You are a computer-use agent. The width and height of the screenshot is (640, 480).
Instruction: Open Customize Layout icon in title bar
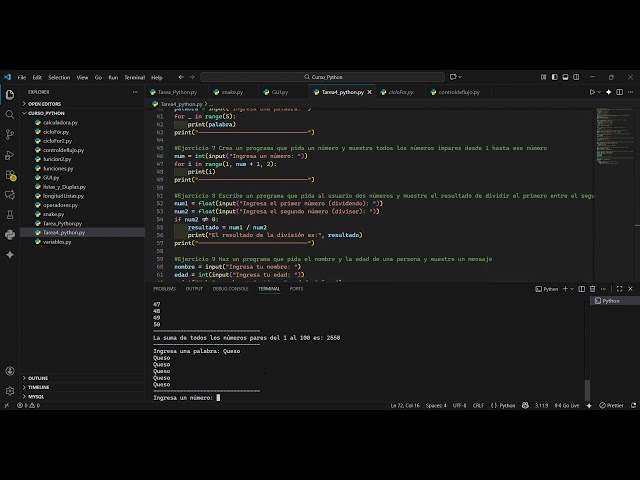coord(543,77)
